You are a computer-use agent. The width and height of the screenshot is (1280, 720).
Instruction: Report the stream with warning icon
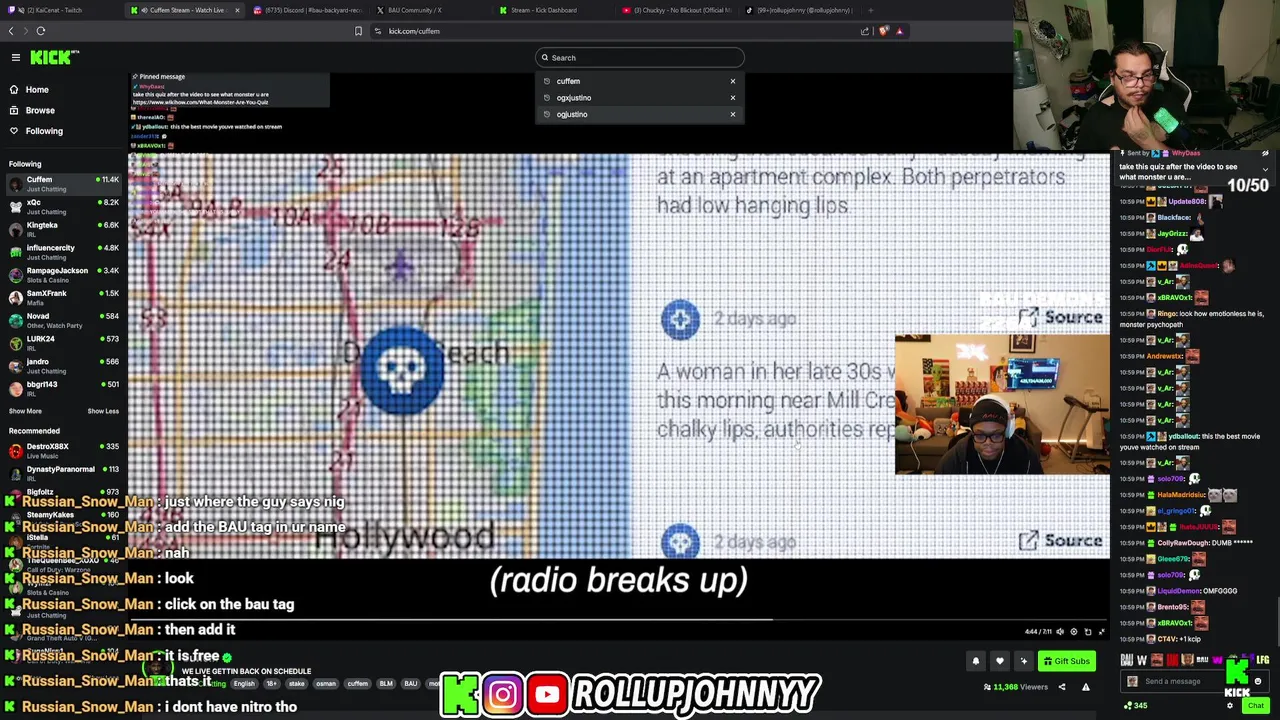coord(1085,687)
